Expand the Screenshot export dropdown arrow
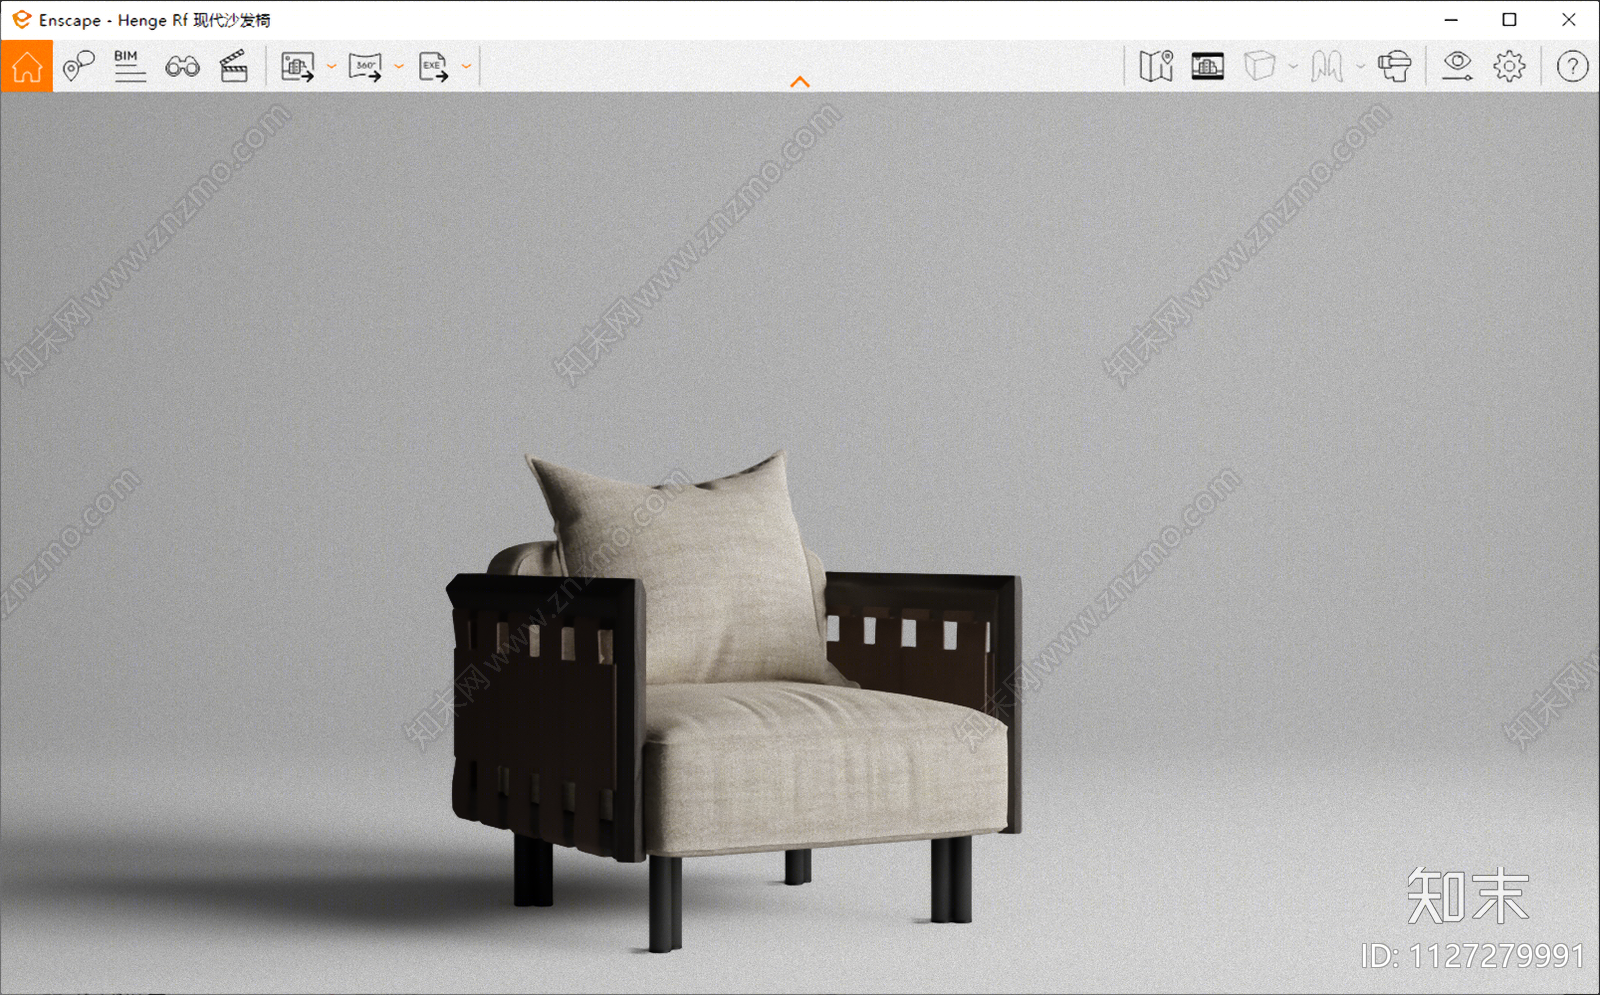1600x995 pixels. [331, 67]
